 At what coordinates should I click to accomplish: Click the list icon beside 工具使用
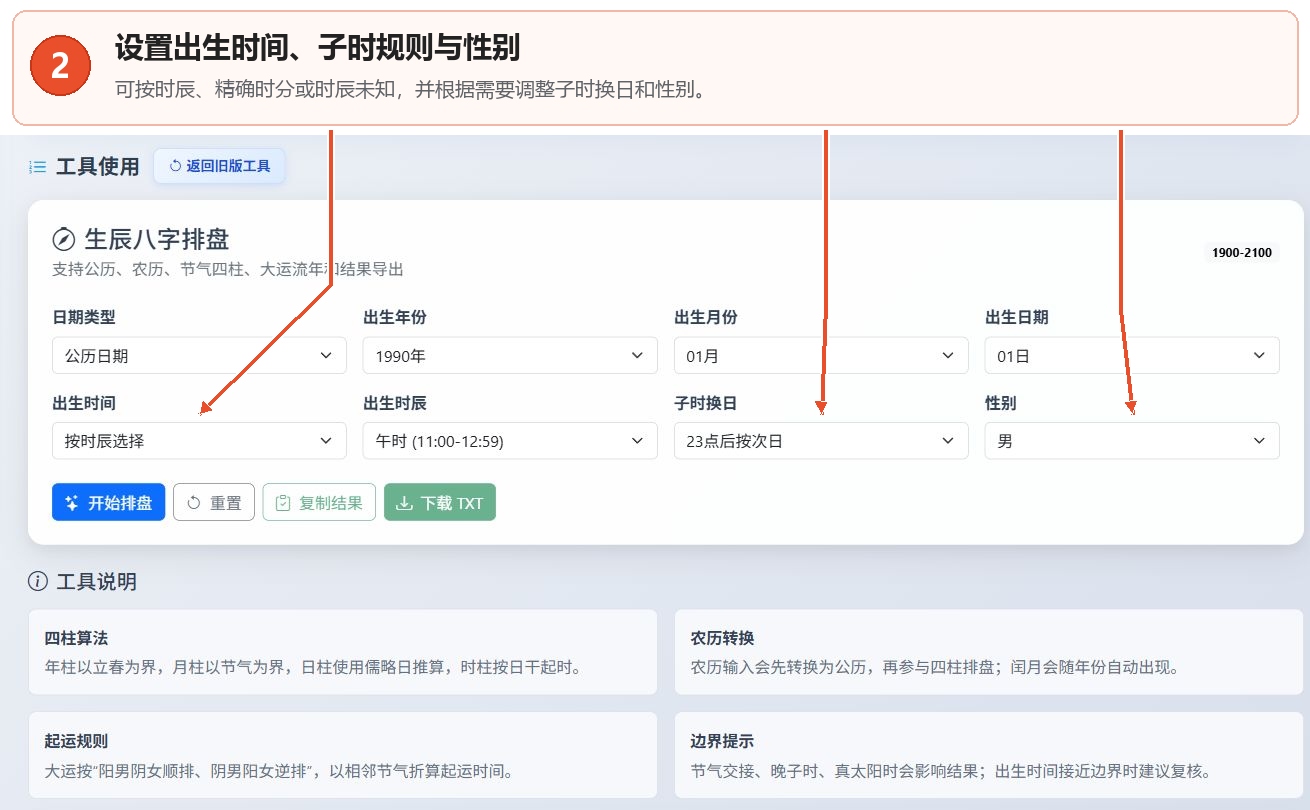click(x=38, y=167)
